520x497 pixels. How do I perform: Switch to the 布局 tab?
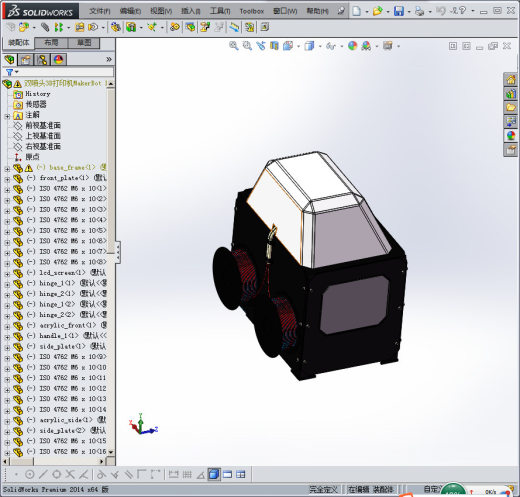(51, 43)
